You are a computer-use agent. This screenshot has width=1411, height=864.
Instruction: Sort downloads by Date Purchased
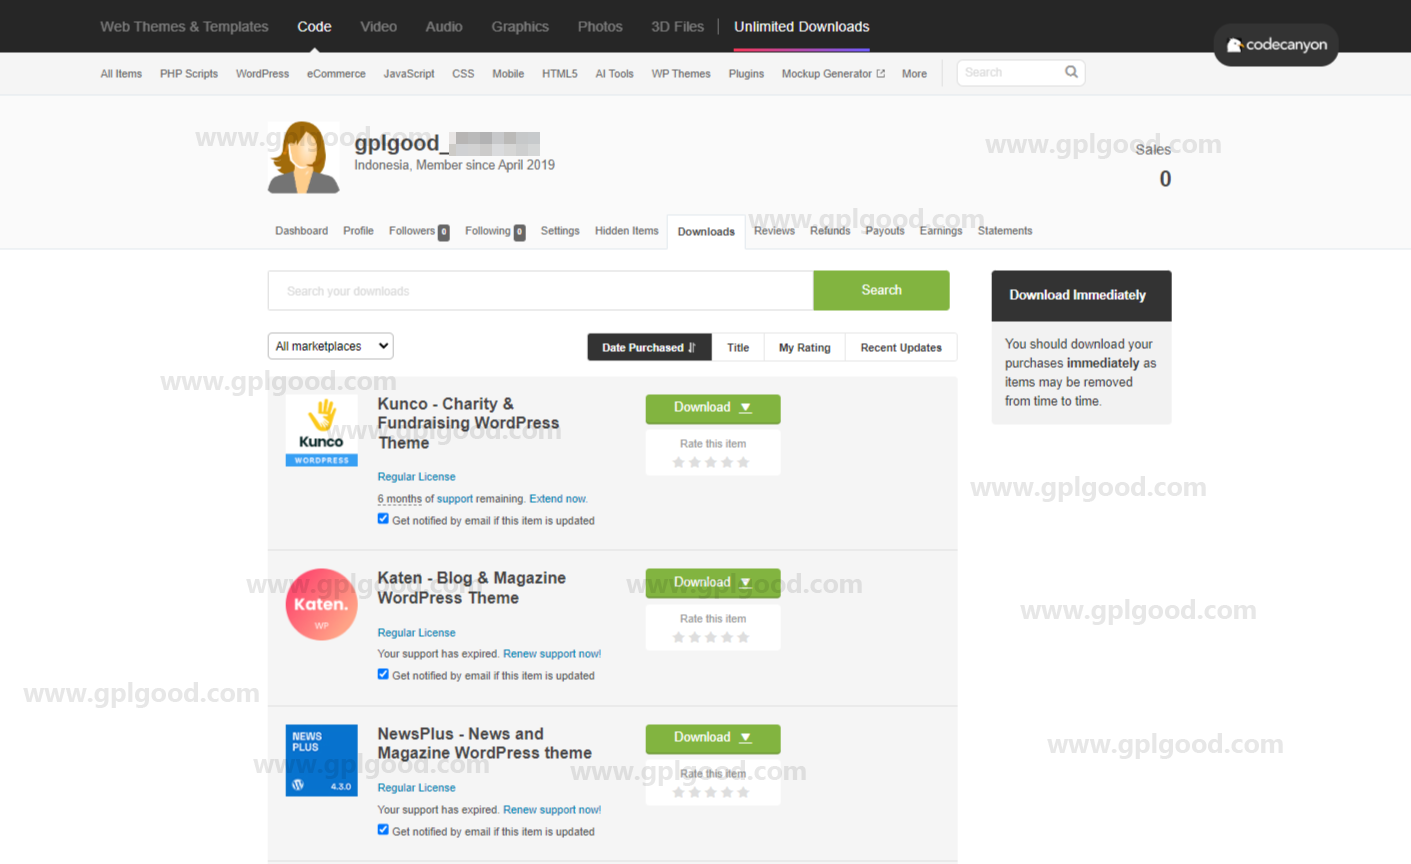(x=649, y=347)
